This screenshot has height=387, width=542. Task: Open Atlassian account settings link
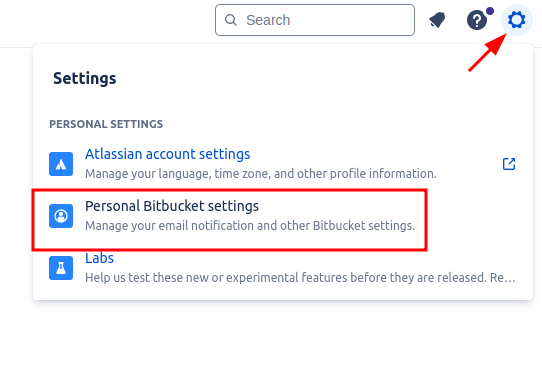pyautogui.click(x=167, y=154)
